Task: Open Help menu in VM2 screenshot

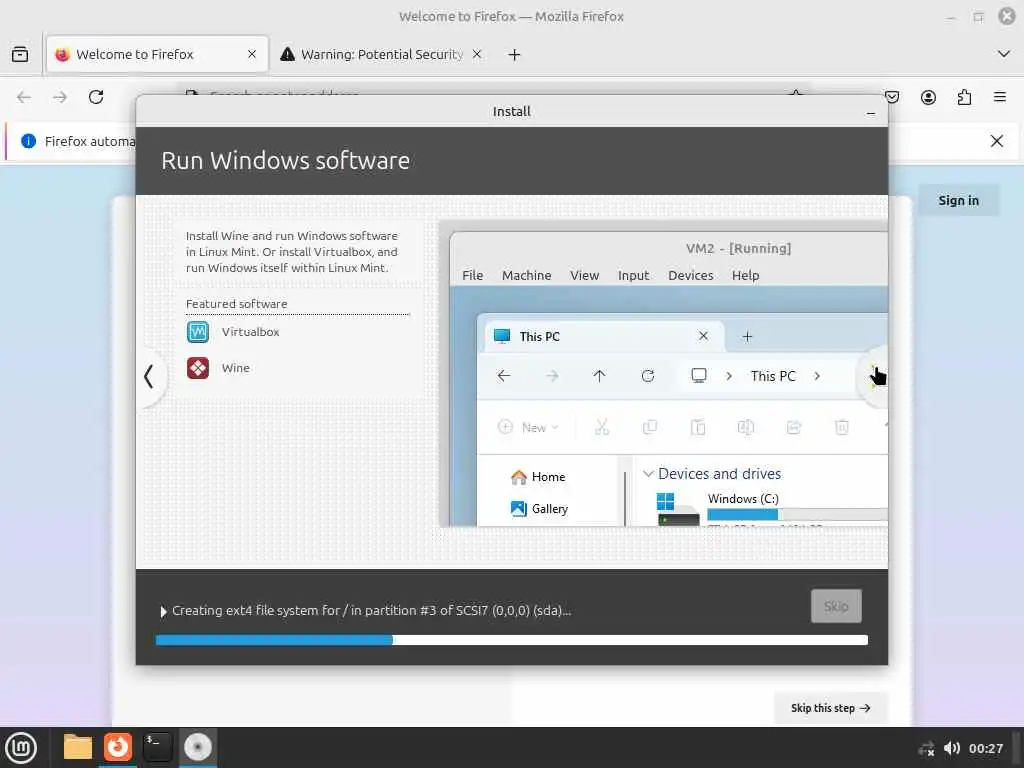Action: click(x=745, y=276)
